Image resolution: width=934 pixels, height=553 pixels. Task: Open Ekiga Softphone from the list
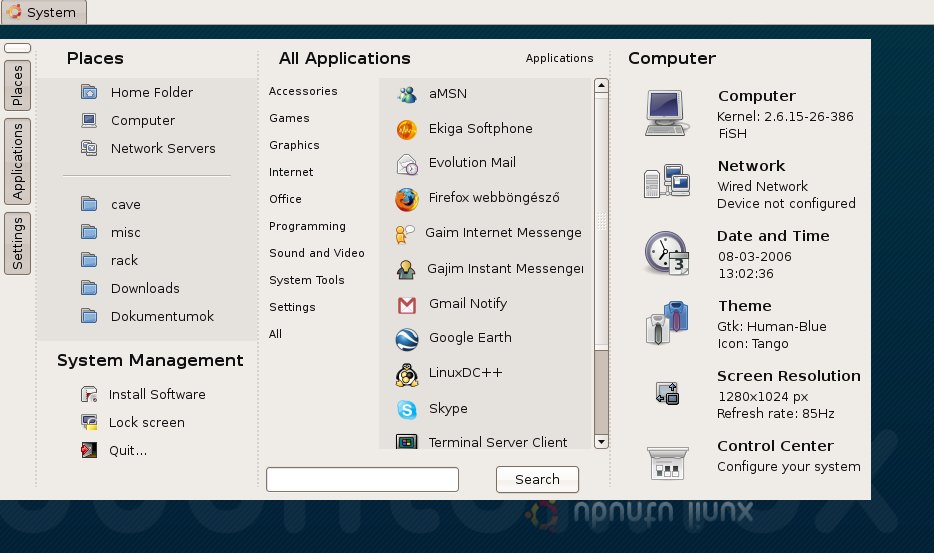click(x=406, y=129)
